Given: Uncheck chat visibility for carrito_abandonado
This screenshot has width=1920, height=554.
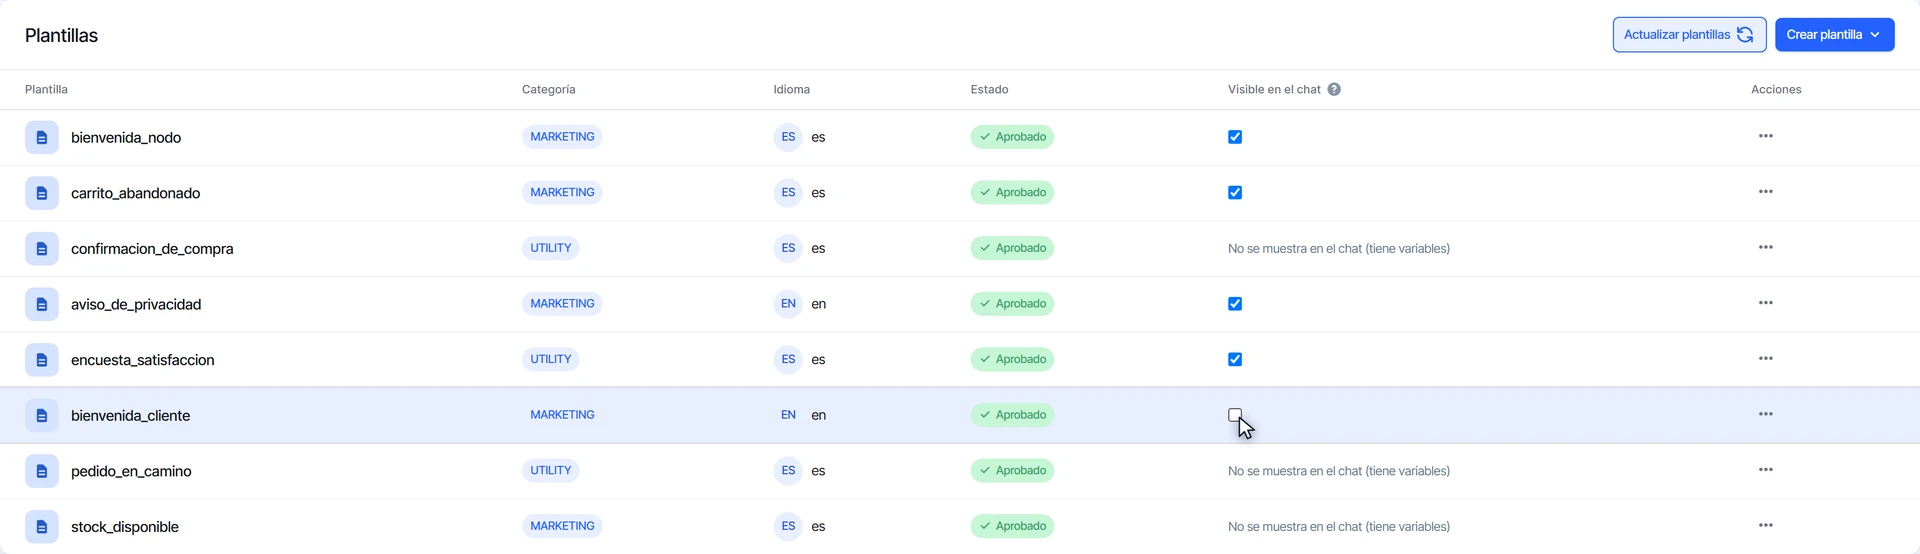Looking at the screenshot, I should click(x=1235, y=193).
